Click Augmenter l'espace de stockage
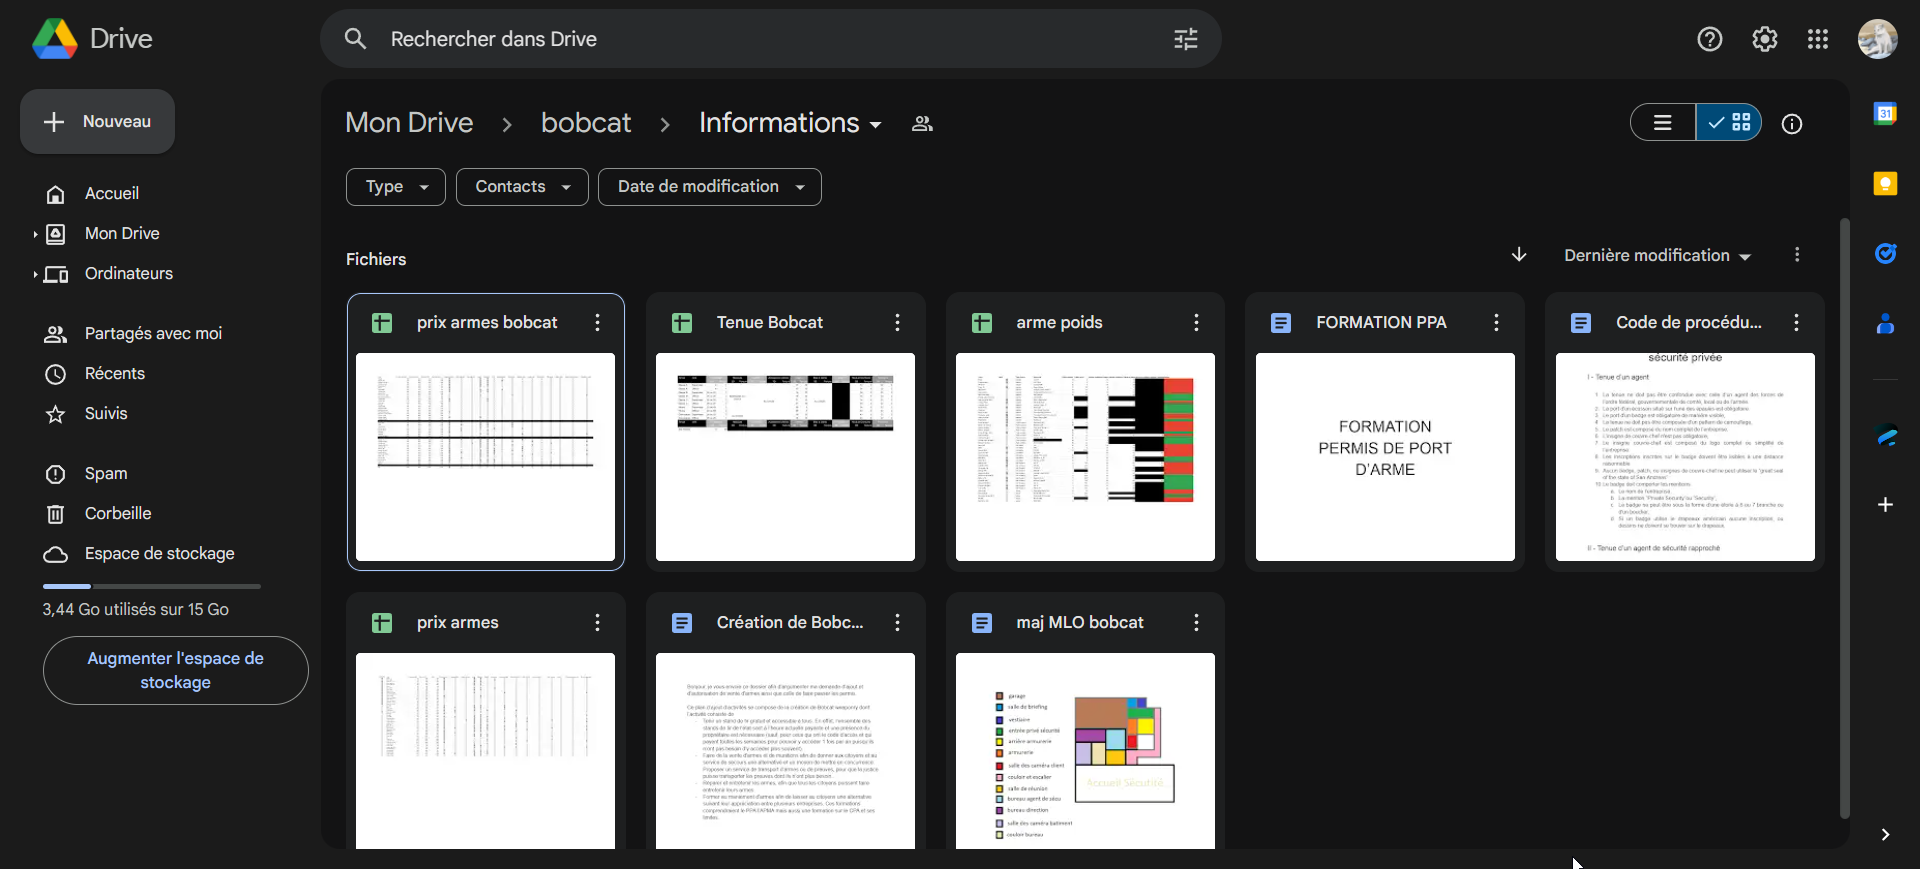 (x=175, y=670)
